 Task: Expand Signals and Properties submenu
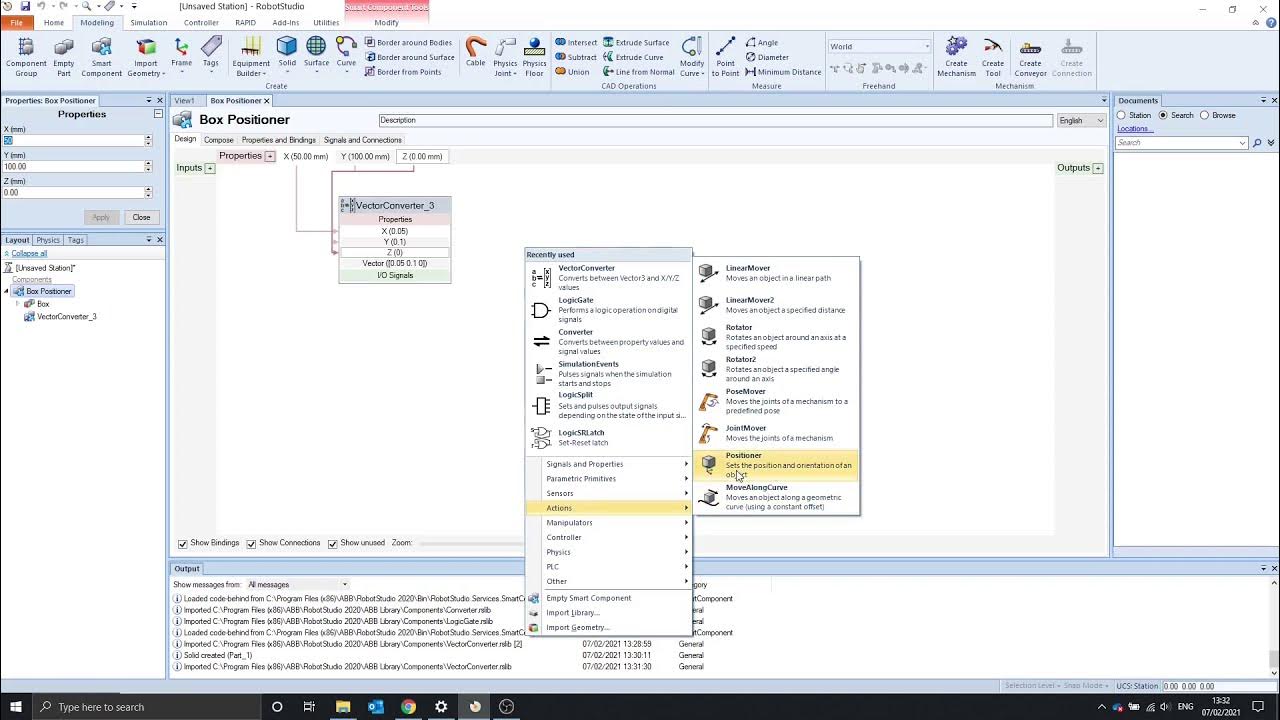(609, 464)
